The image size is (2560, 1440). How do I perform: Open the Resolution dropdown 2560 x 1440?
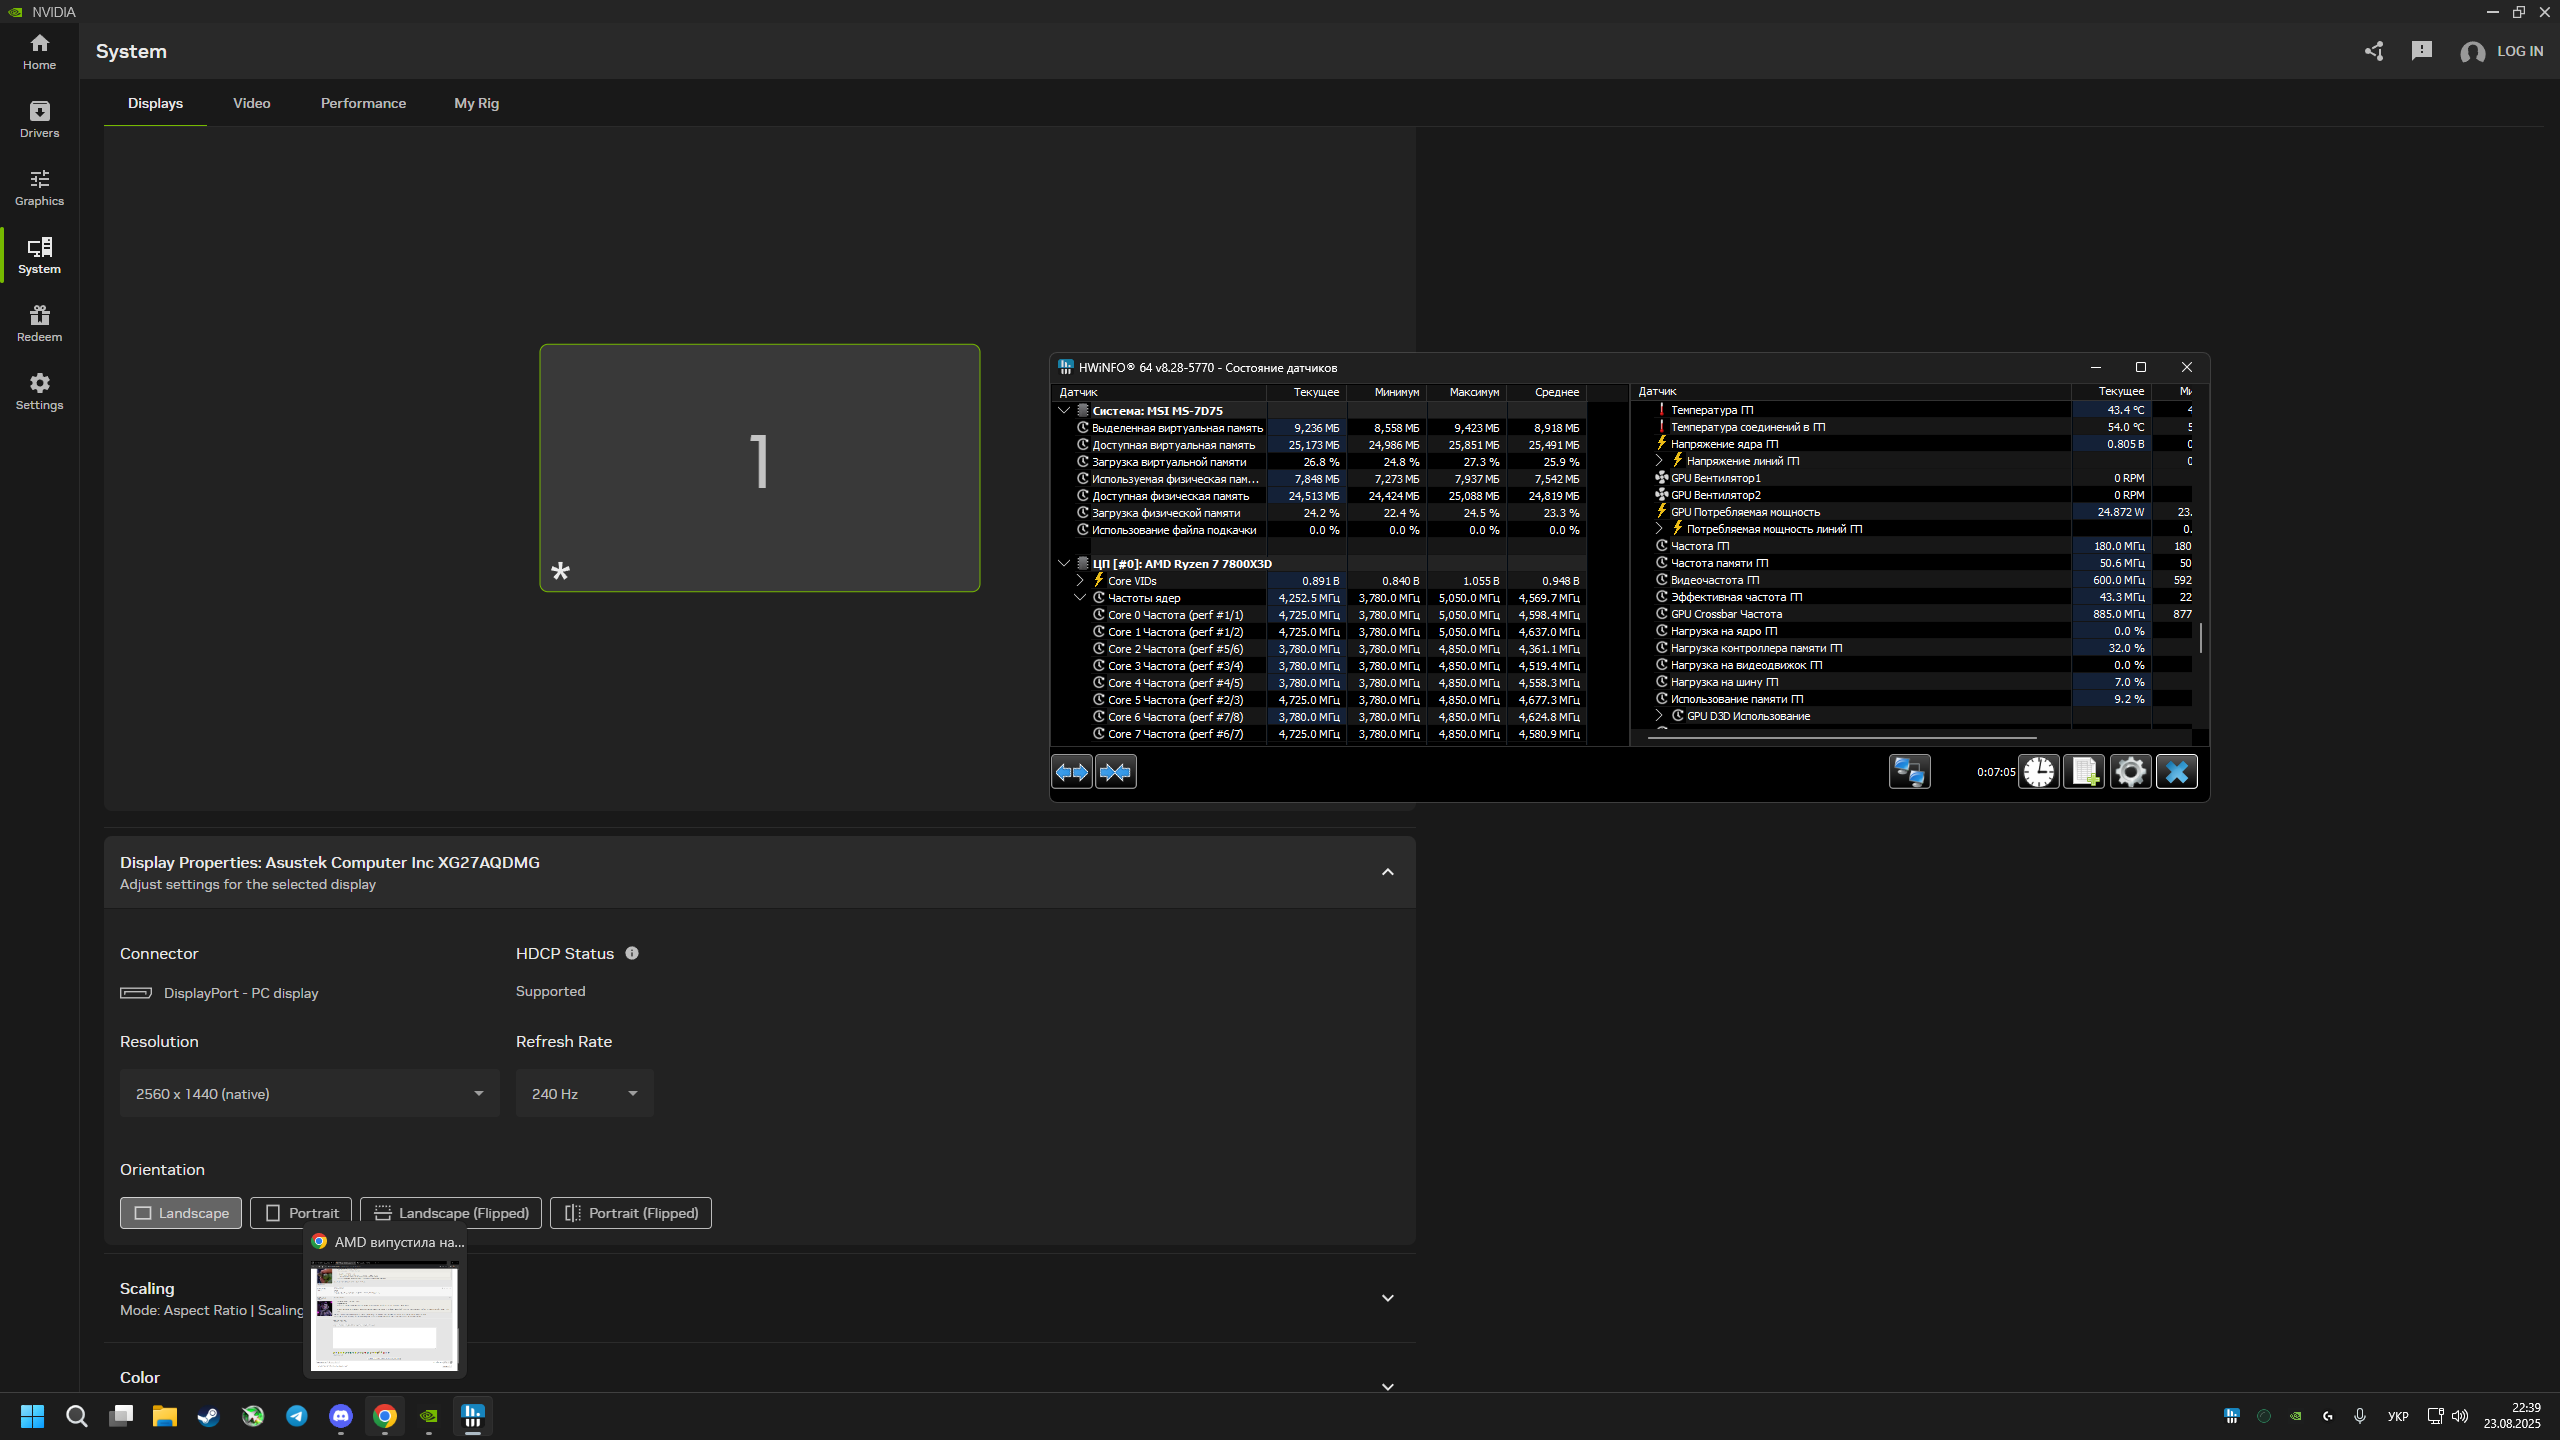click(310, 1093)
